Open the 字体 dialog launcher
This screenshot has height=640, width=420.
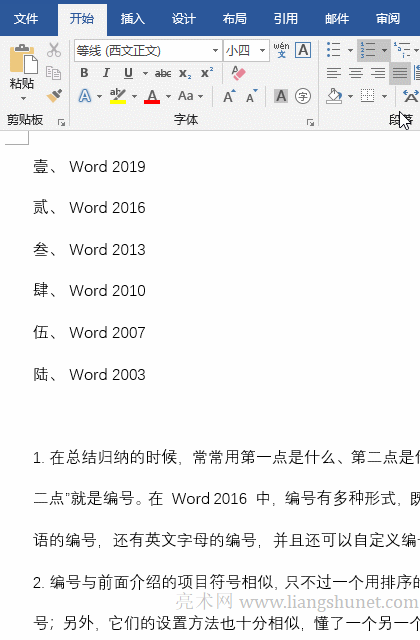click(x=310, y=122)
